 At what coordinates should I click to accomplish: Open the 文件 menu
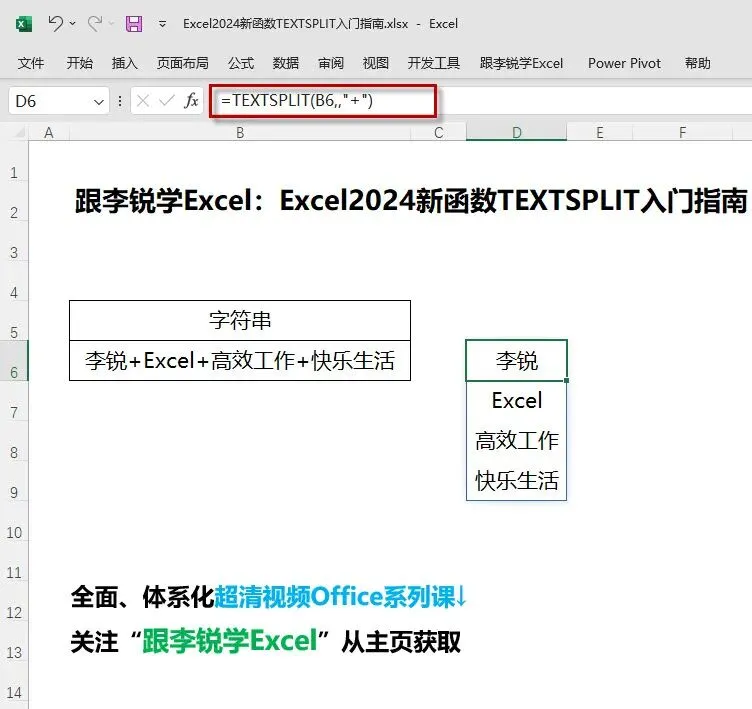(x=31, y=63)
